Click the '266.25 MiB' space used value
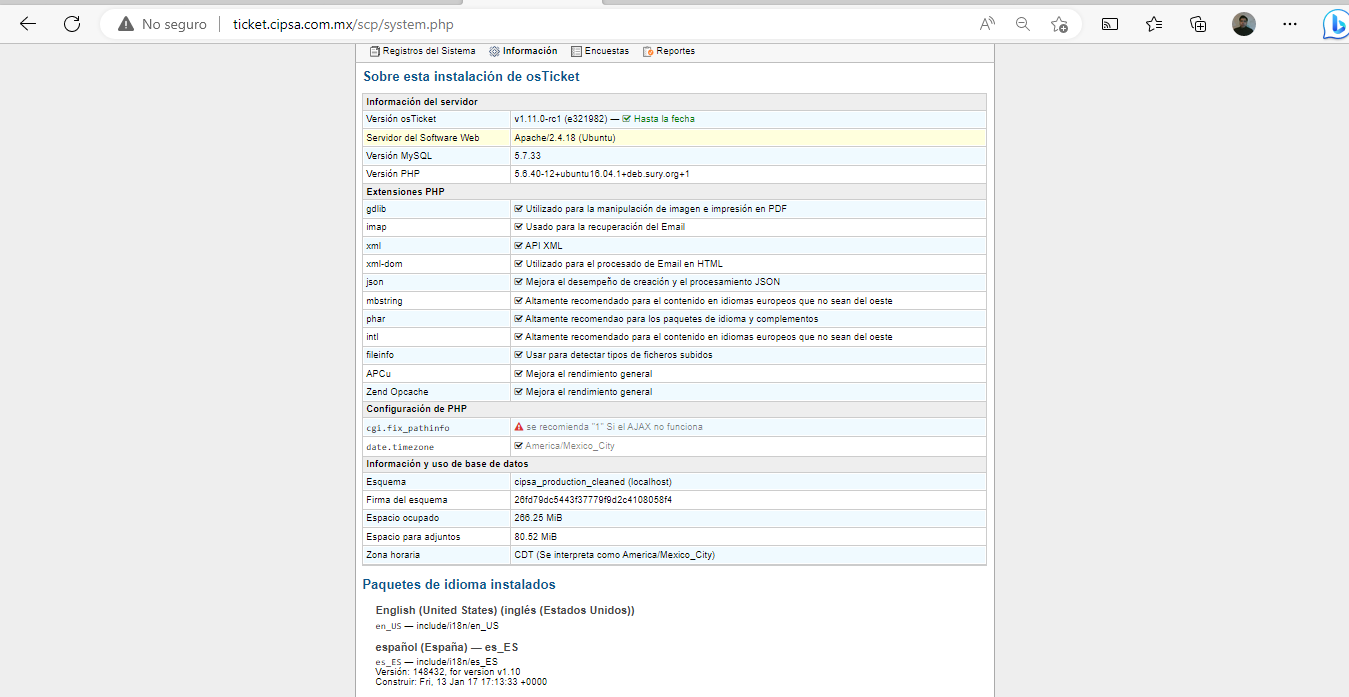 click(x=539, y=518)
